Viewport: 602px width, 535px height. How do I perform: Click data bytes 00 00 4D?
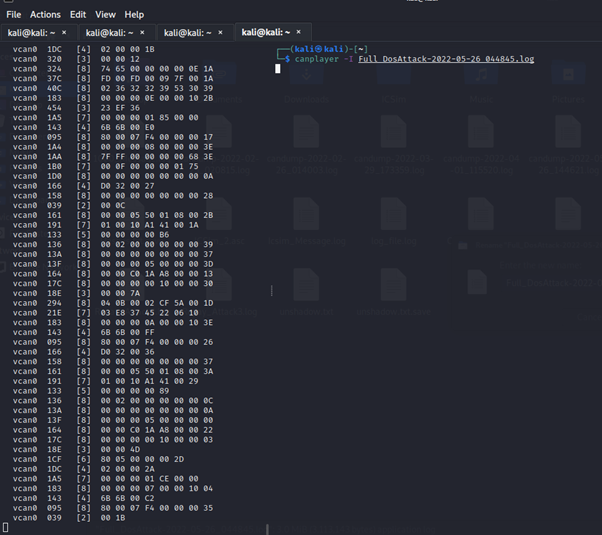[120, 449]
